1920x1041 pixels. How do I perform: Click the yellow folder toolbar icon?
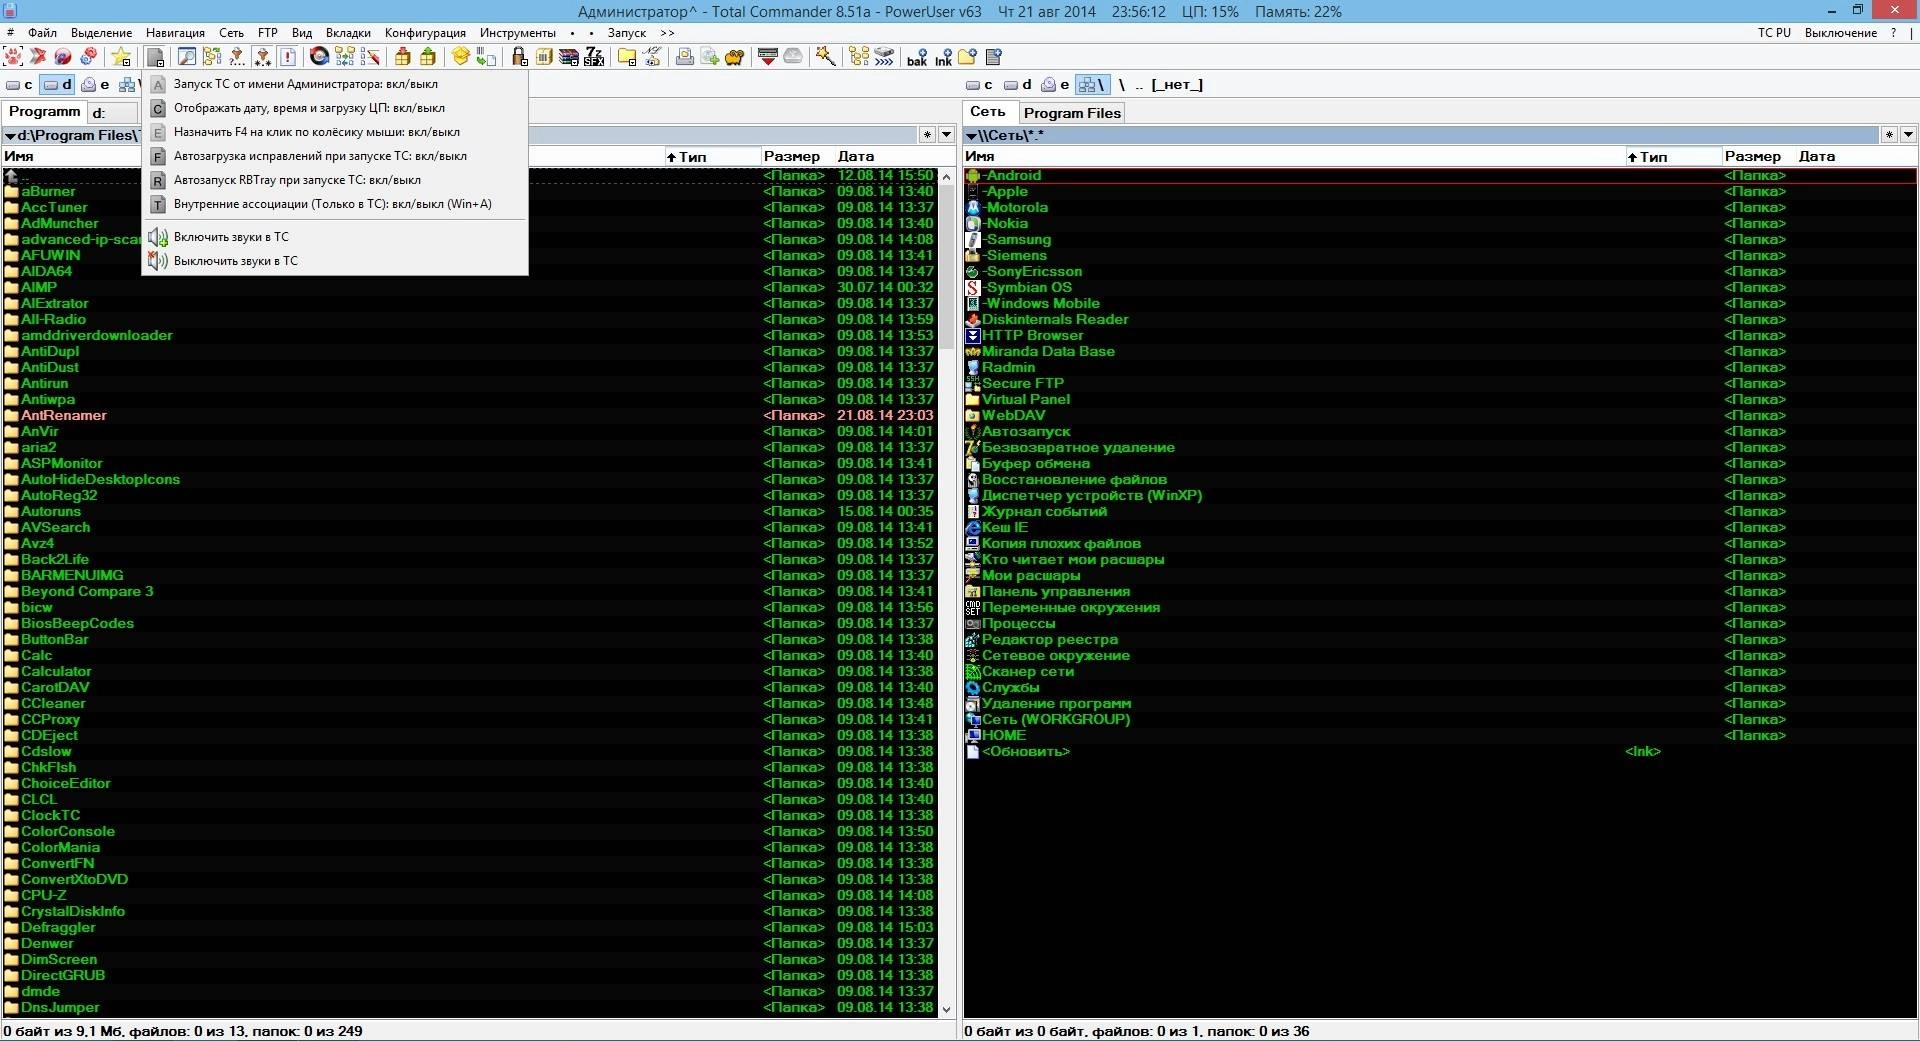click(627, 57)
